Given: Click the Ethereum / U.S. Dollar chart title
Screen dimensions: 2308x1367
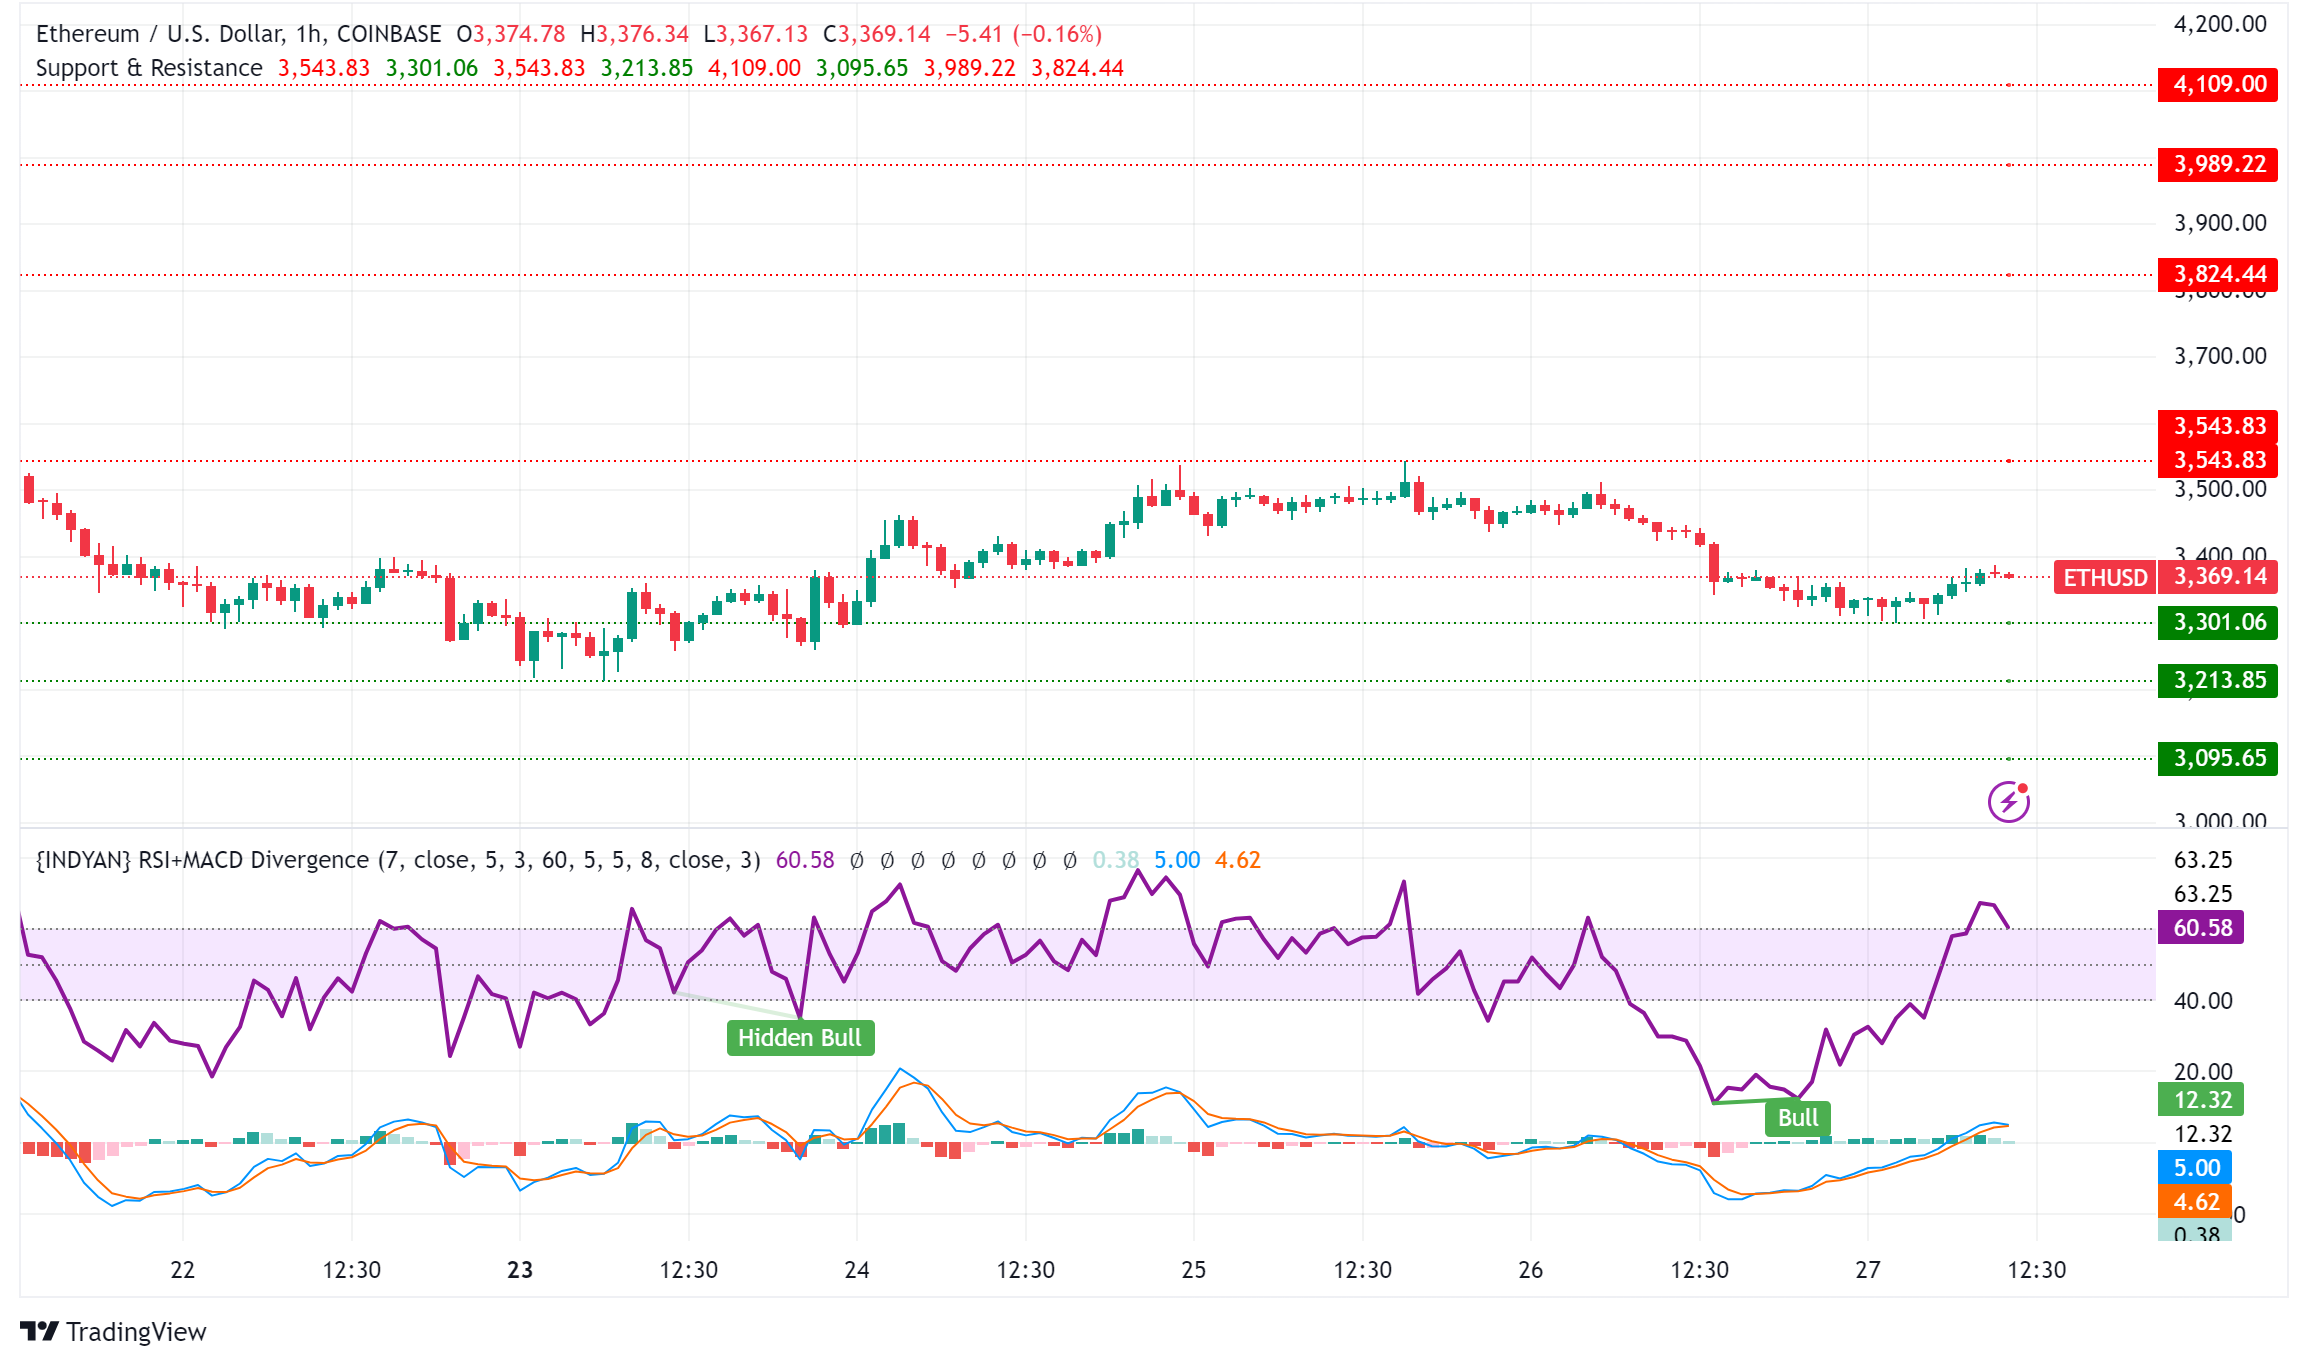Looking at the screenshot, I should pos(238,34).
